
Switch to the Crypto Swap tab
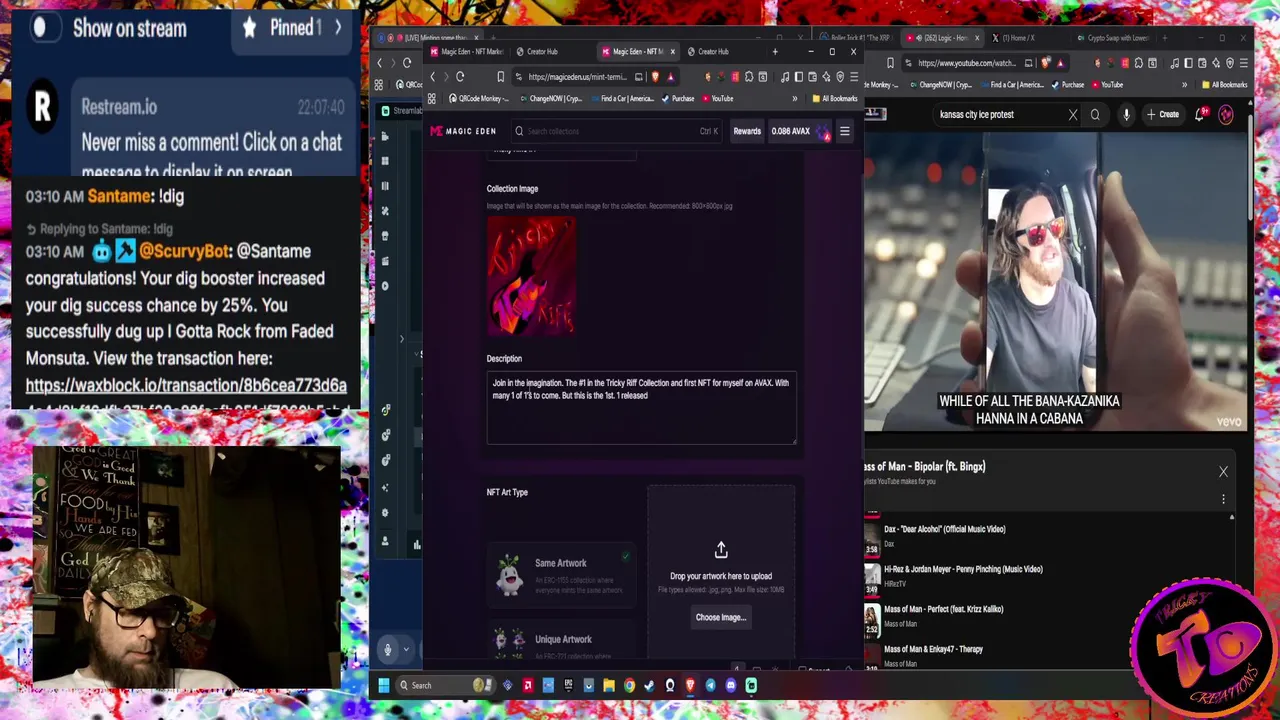tap(1112, 38)
